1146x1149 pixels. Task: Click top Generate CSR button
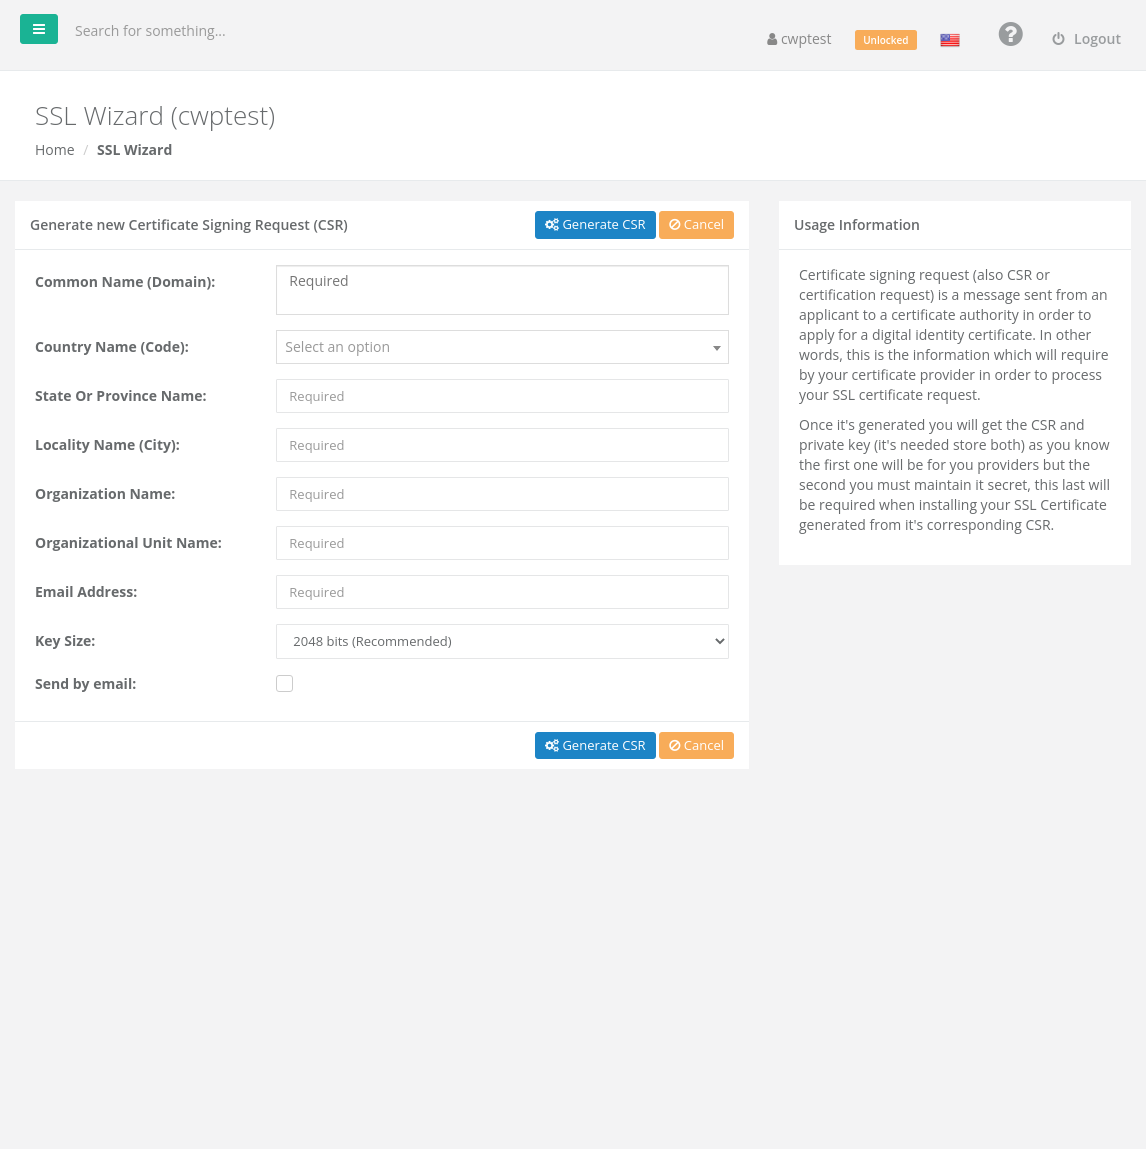tap(595, 225)
